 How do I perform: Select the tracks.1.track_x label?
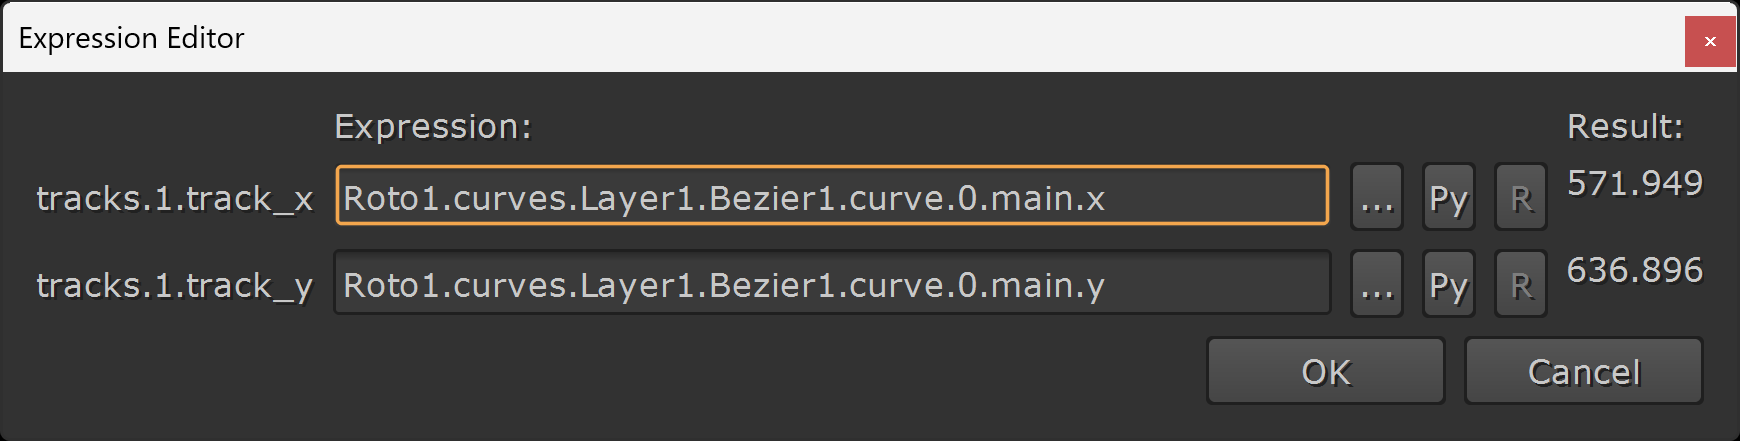pyautogui.click(x=175, y=198)
